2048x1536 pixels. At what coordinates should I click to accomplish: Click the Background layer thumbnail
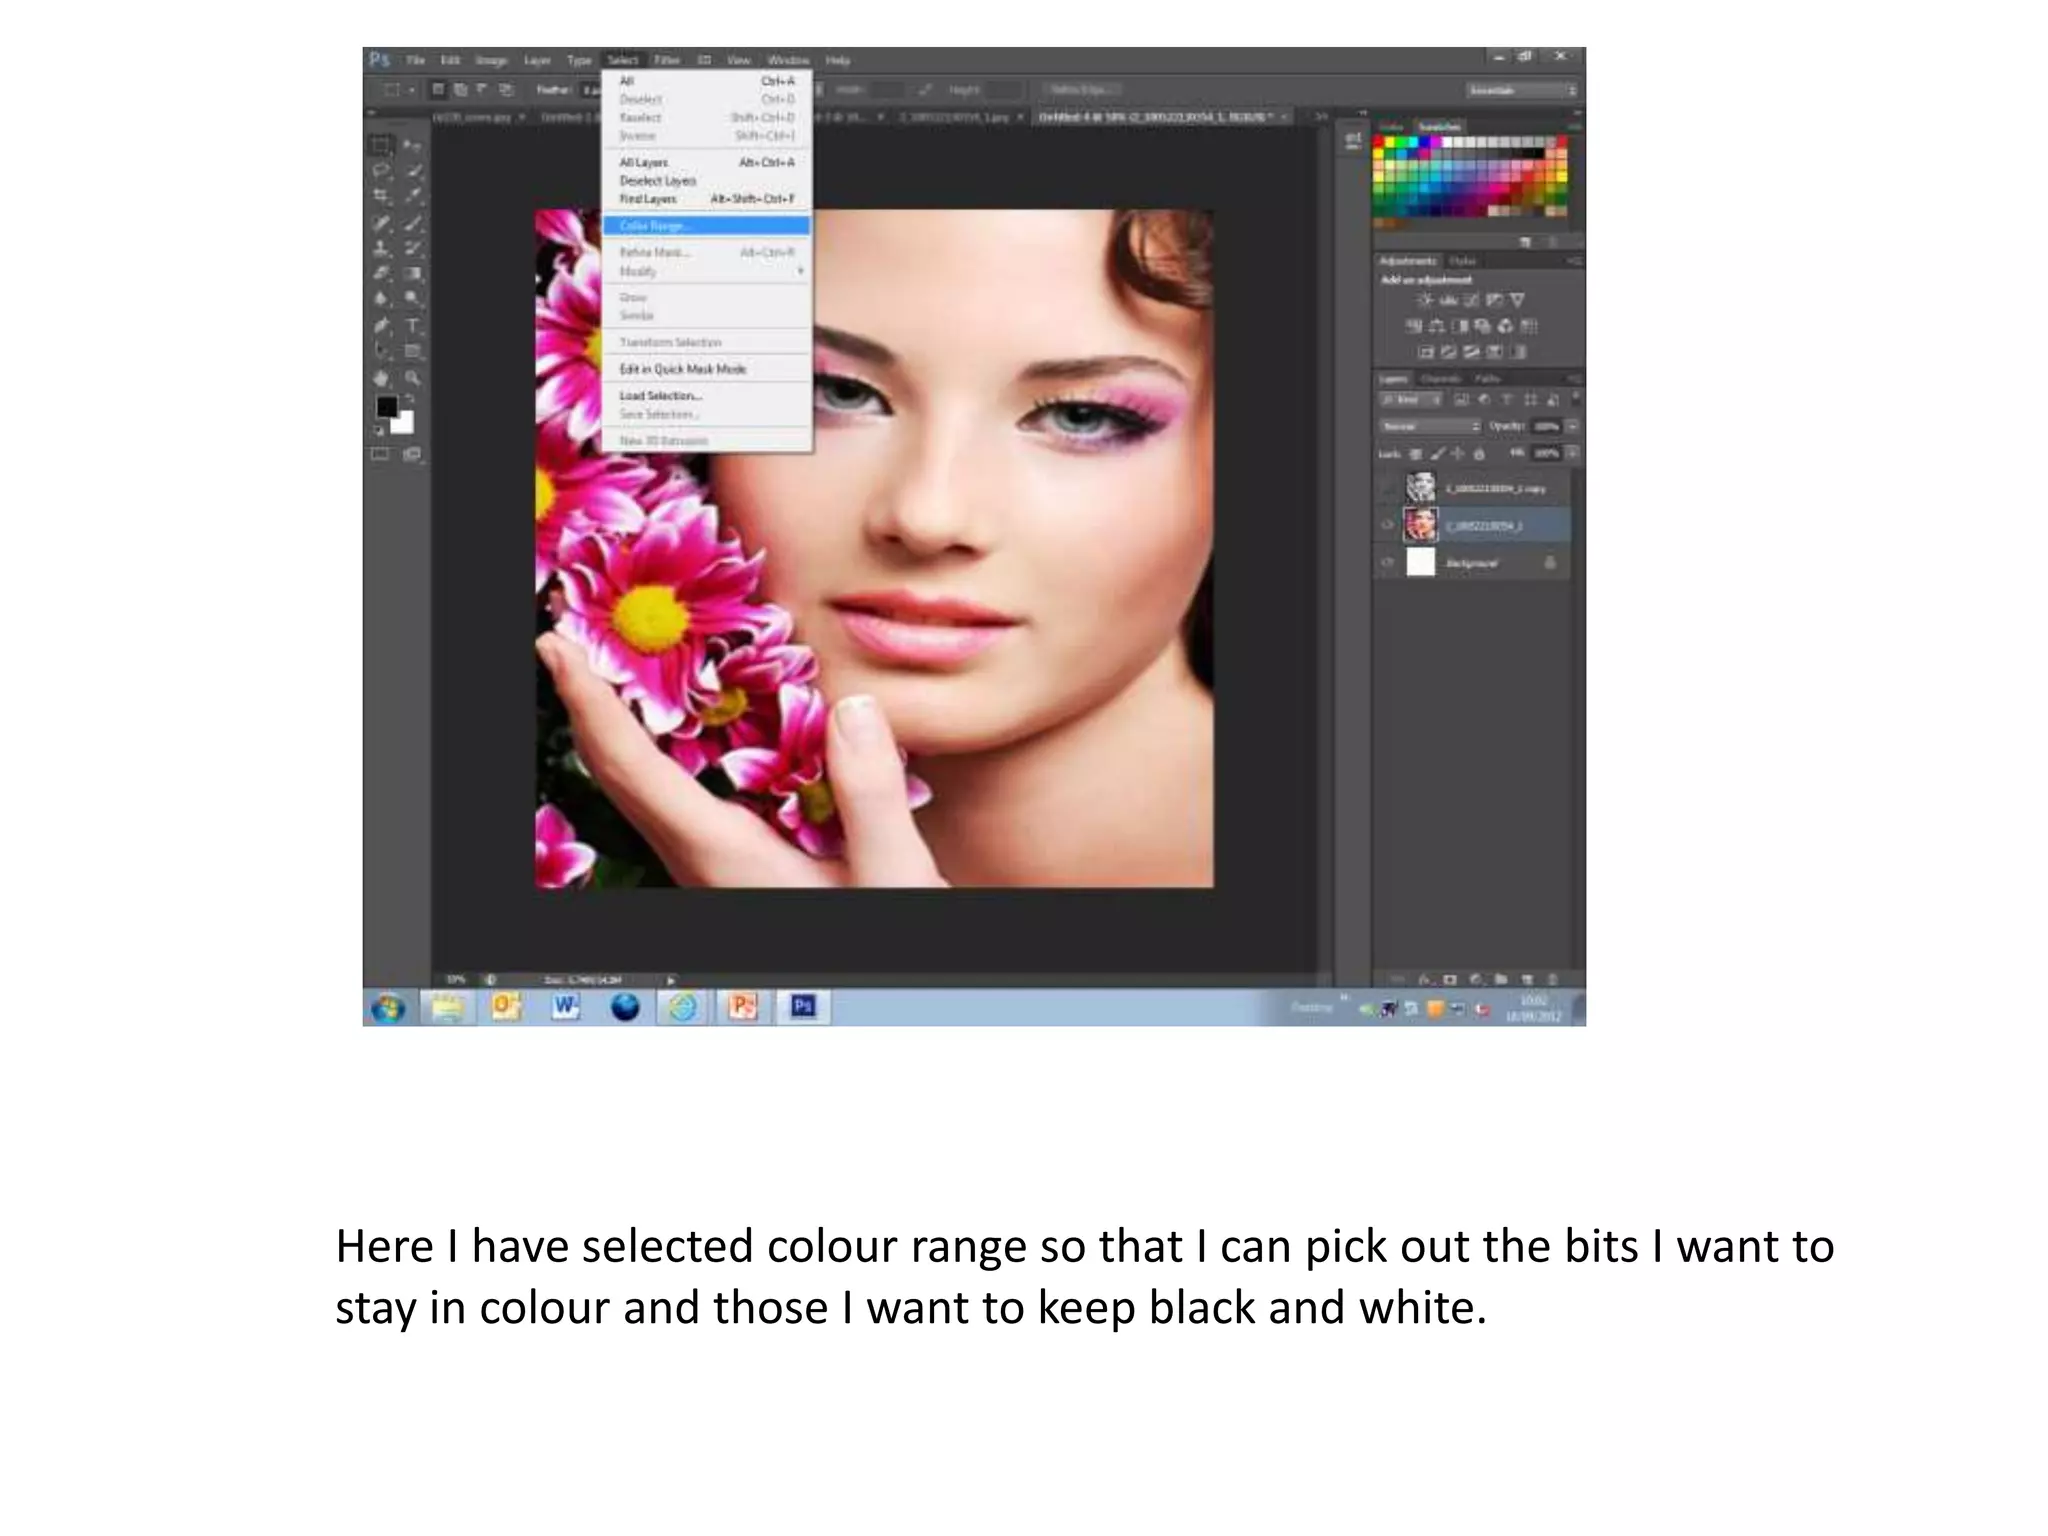point(1420,563)
